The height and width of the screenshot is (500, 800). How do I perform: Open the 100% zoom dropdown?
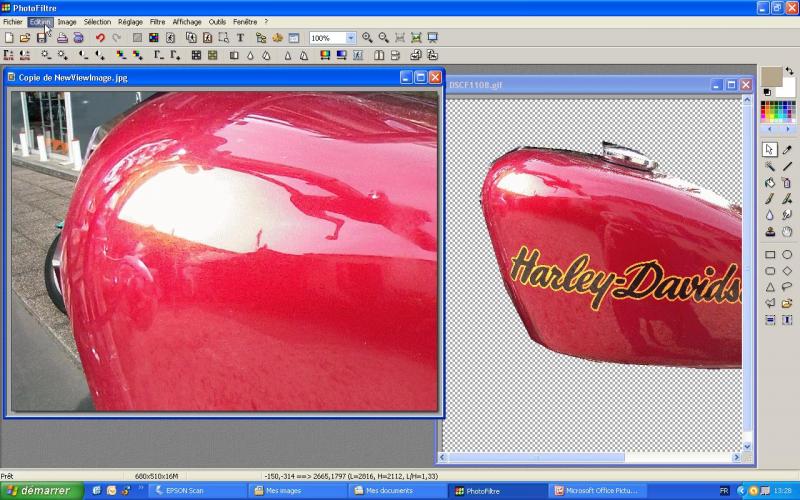point(351,38)
